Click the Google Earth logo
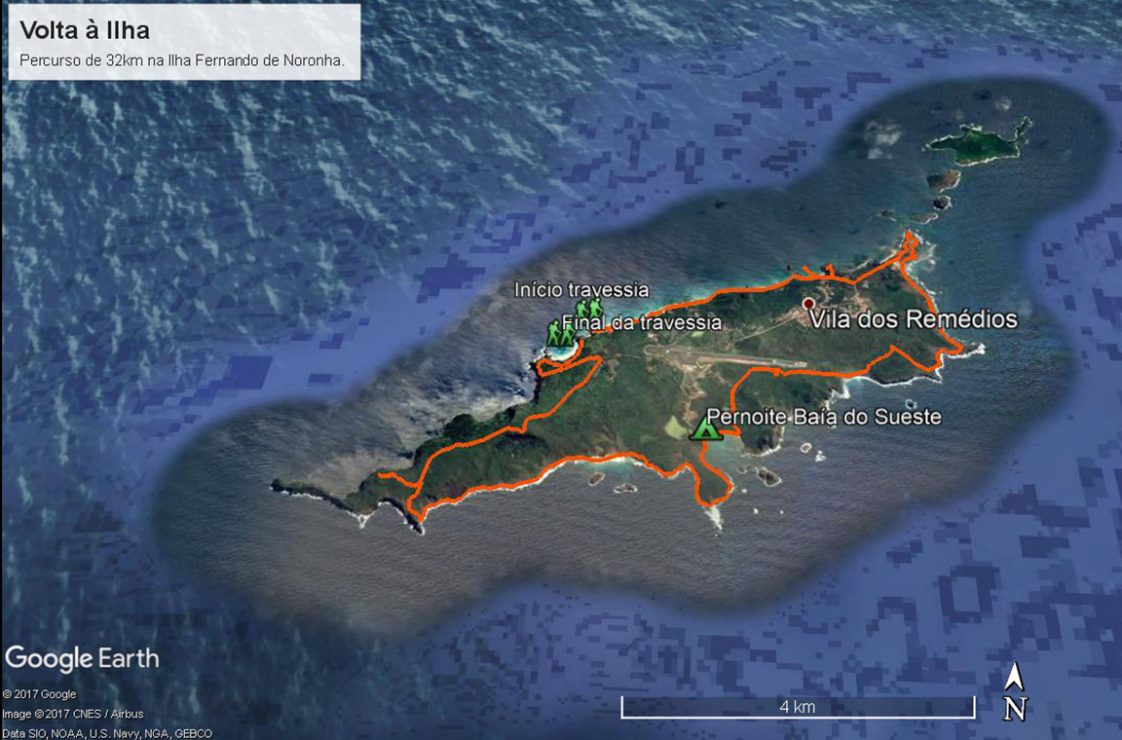The image size is (1122, 740). coord(82,659)
